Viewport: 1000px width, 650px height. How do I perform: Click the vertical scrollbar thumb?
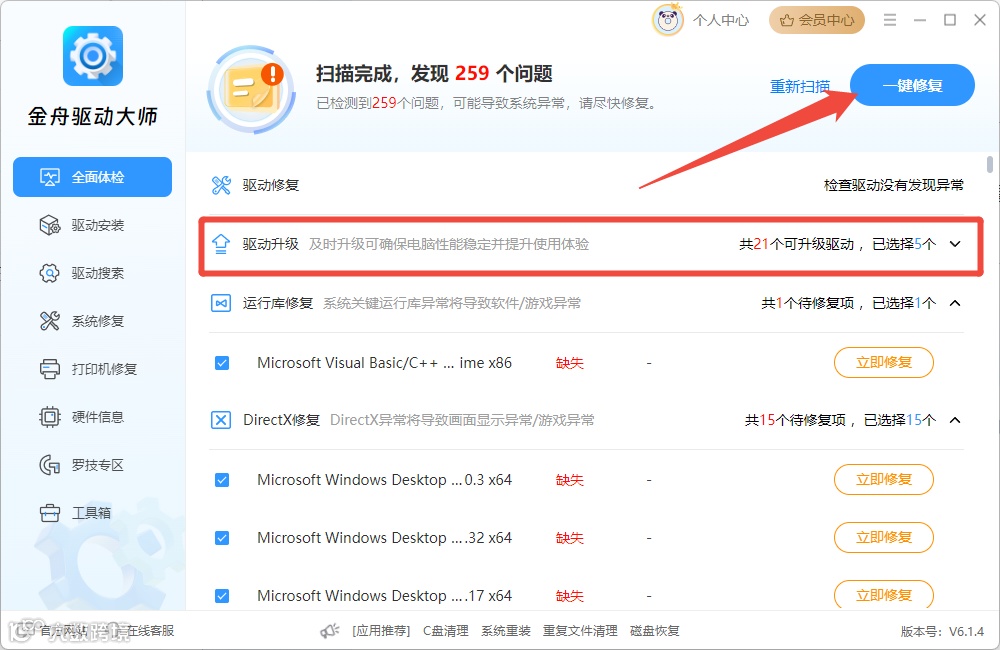point(989,164)
